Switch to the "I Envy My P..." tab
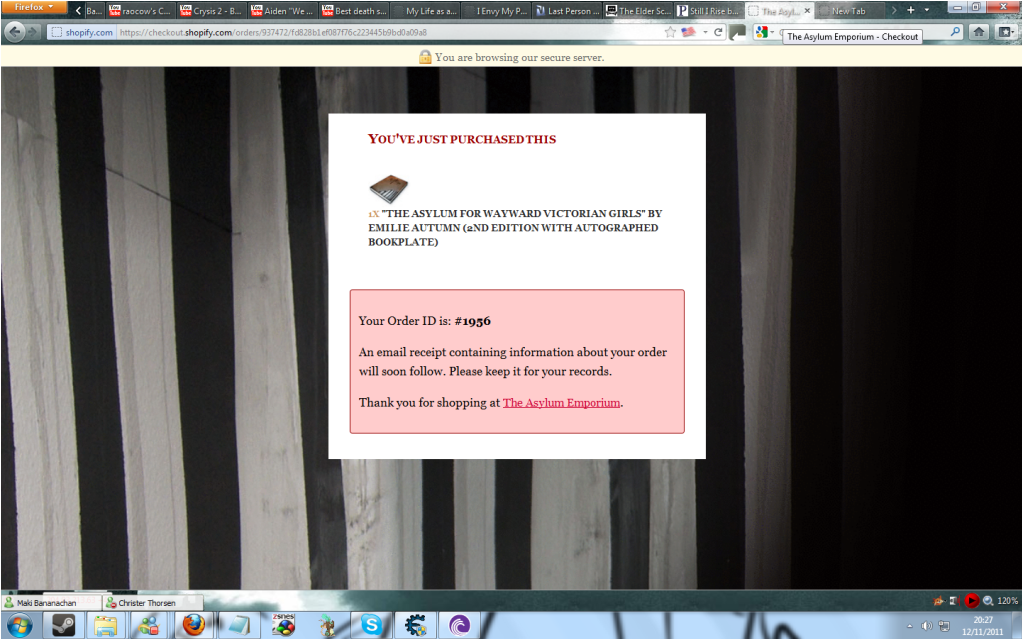Image resolution: width=1023 pixels, height=640 pixels. pos(496,10)
